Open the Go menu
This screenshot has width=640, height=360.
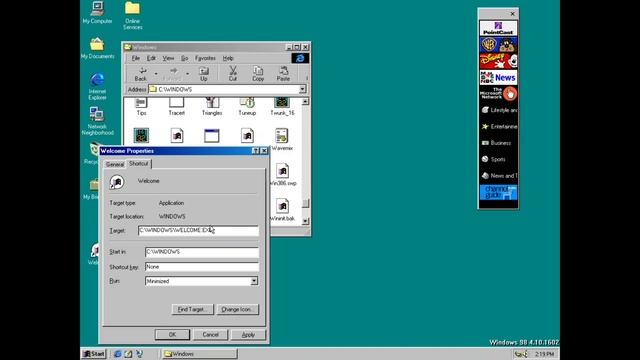(184, 58)
